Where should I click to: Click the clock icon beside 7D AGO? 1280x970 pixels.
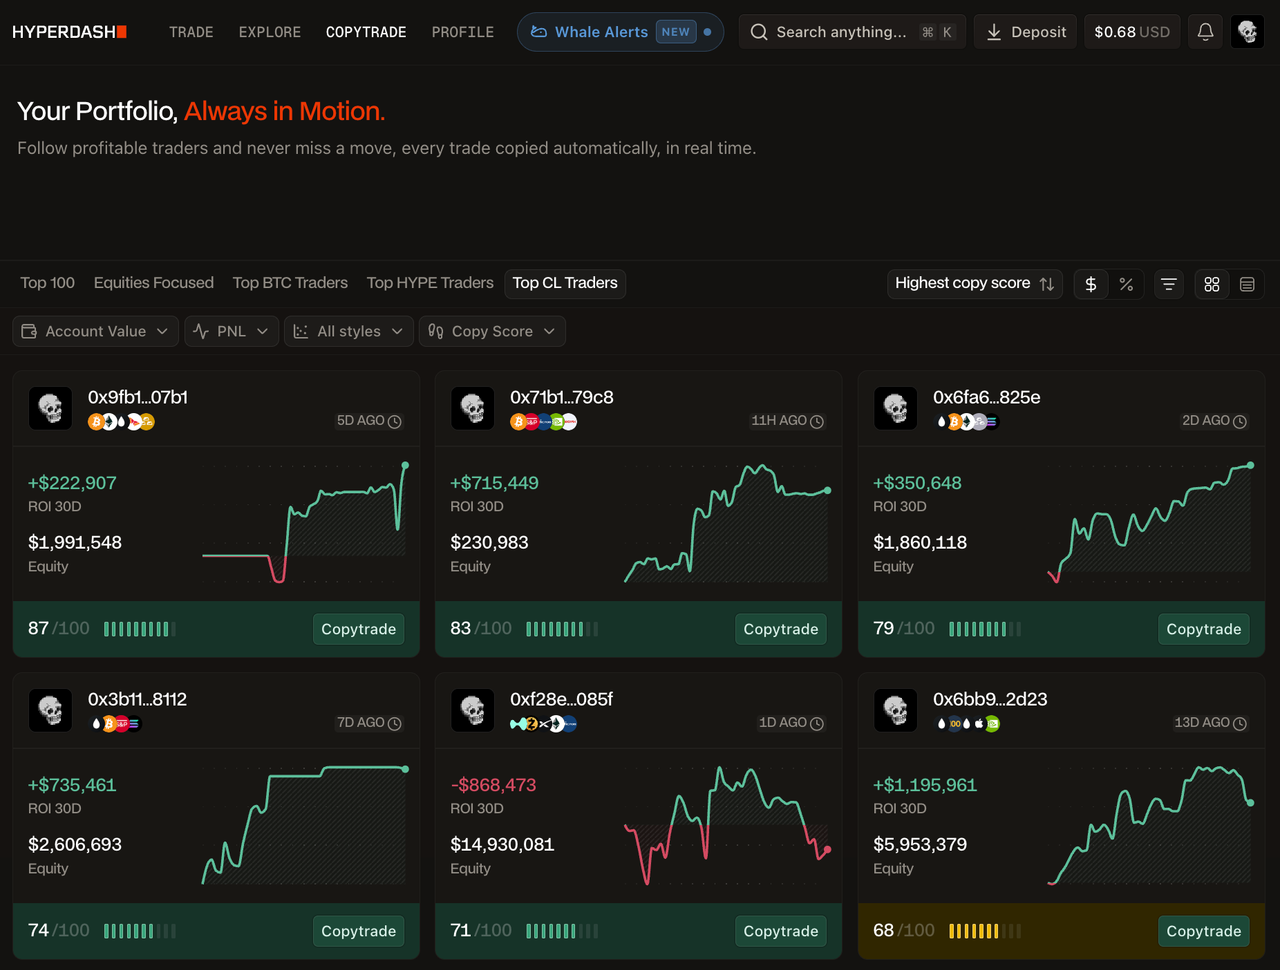click(395, 723)
